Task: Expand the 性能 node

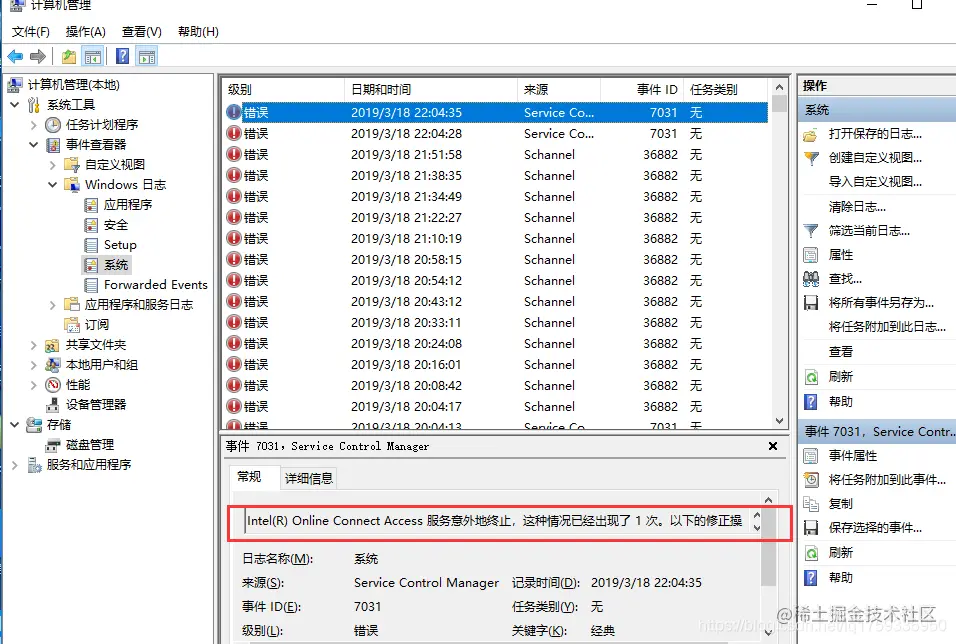Action: coord(34,385)
